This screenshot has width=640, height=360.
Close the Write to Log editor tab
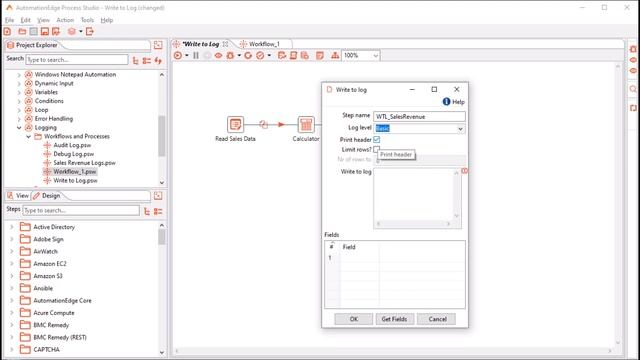tap(225, 44)
